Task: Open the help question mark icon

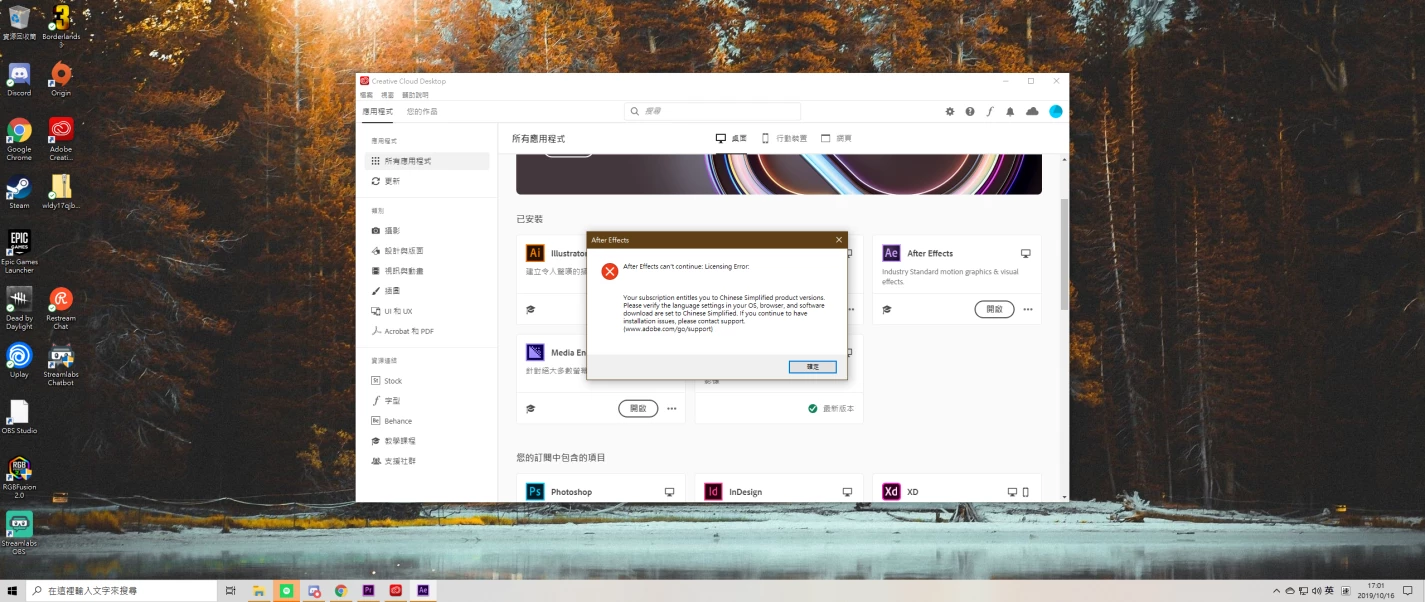Action: (970, 112)
